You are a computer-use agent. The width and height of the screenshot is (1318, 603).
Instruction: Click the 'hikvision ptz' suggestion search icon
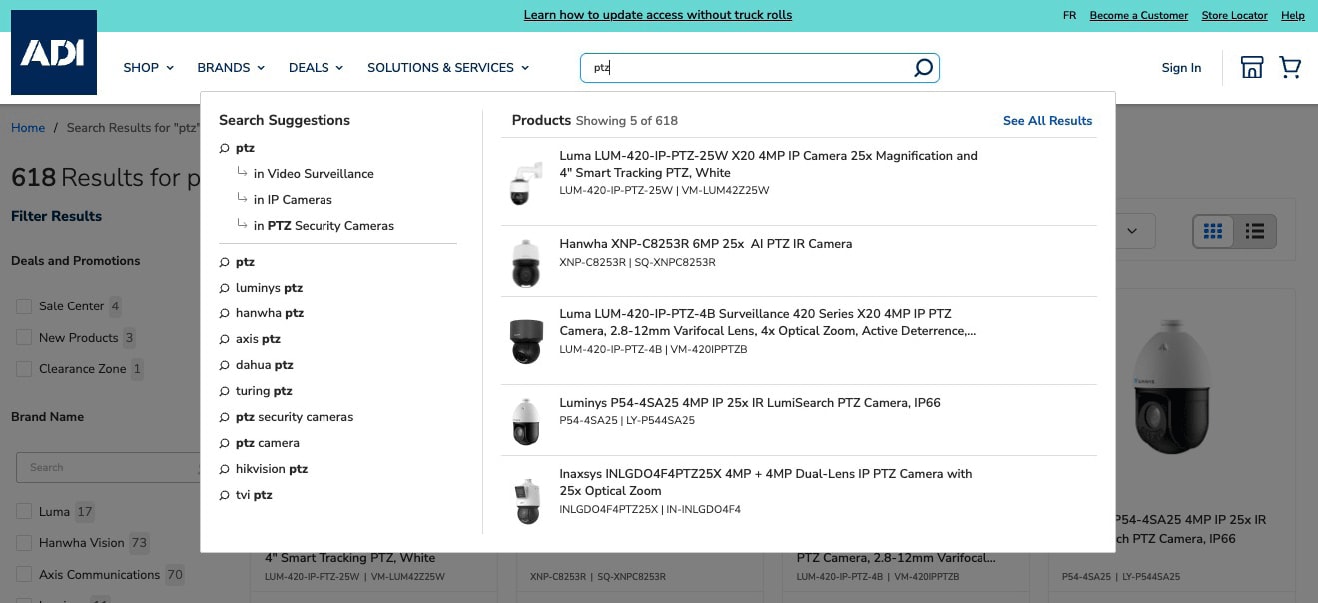pyautogui.click(x=224, y=469)
